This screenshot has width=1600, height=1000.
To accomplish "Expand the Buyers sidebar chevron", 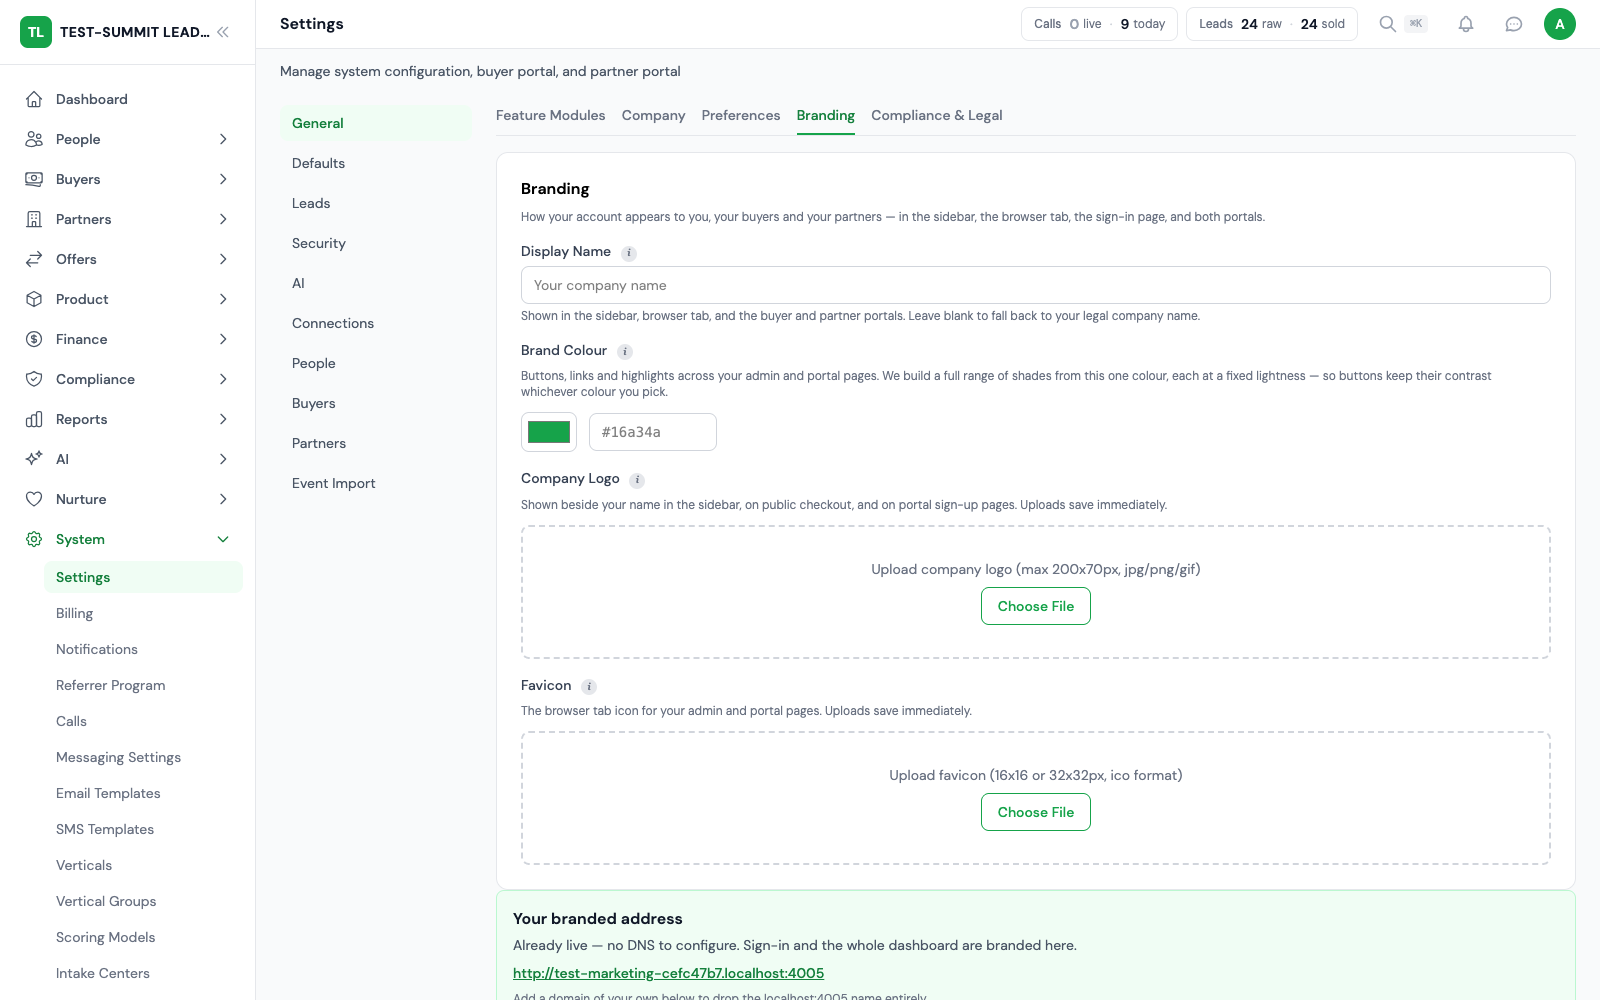I will 223,179.
